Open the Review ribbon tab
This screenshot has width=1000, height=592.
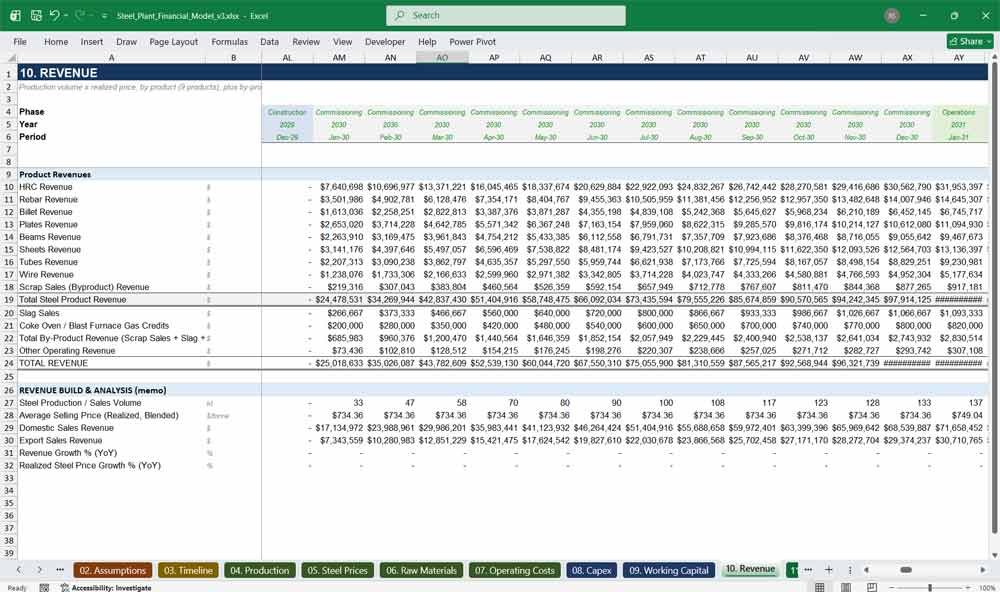(306, 41)
